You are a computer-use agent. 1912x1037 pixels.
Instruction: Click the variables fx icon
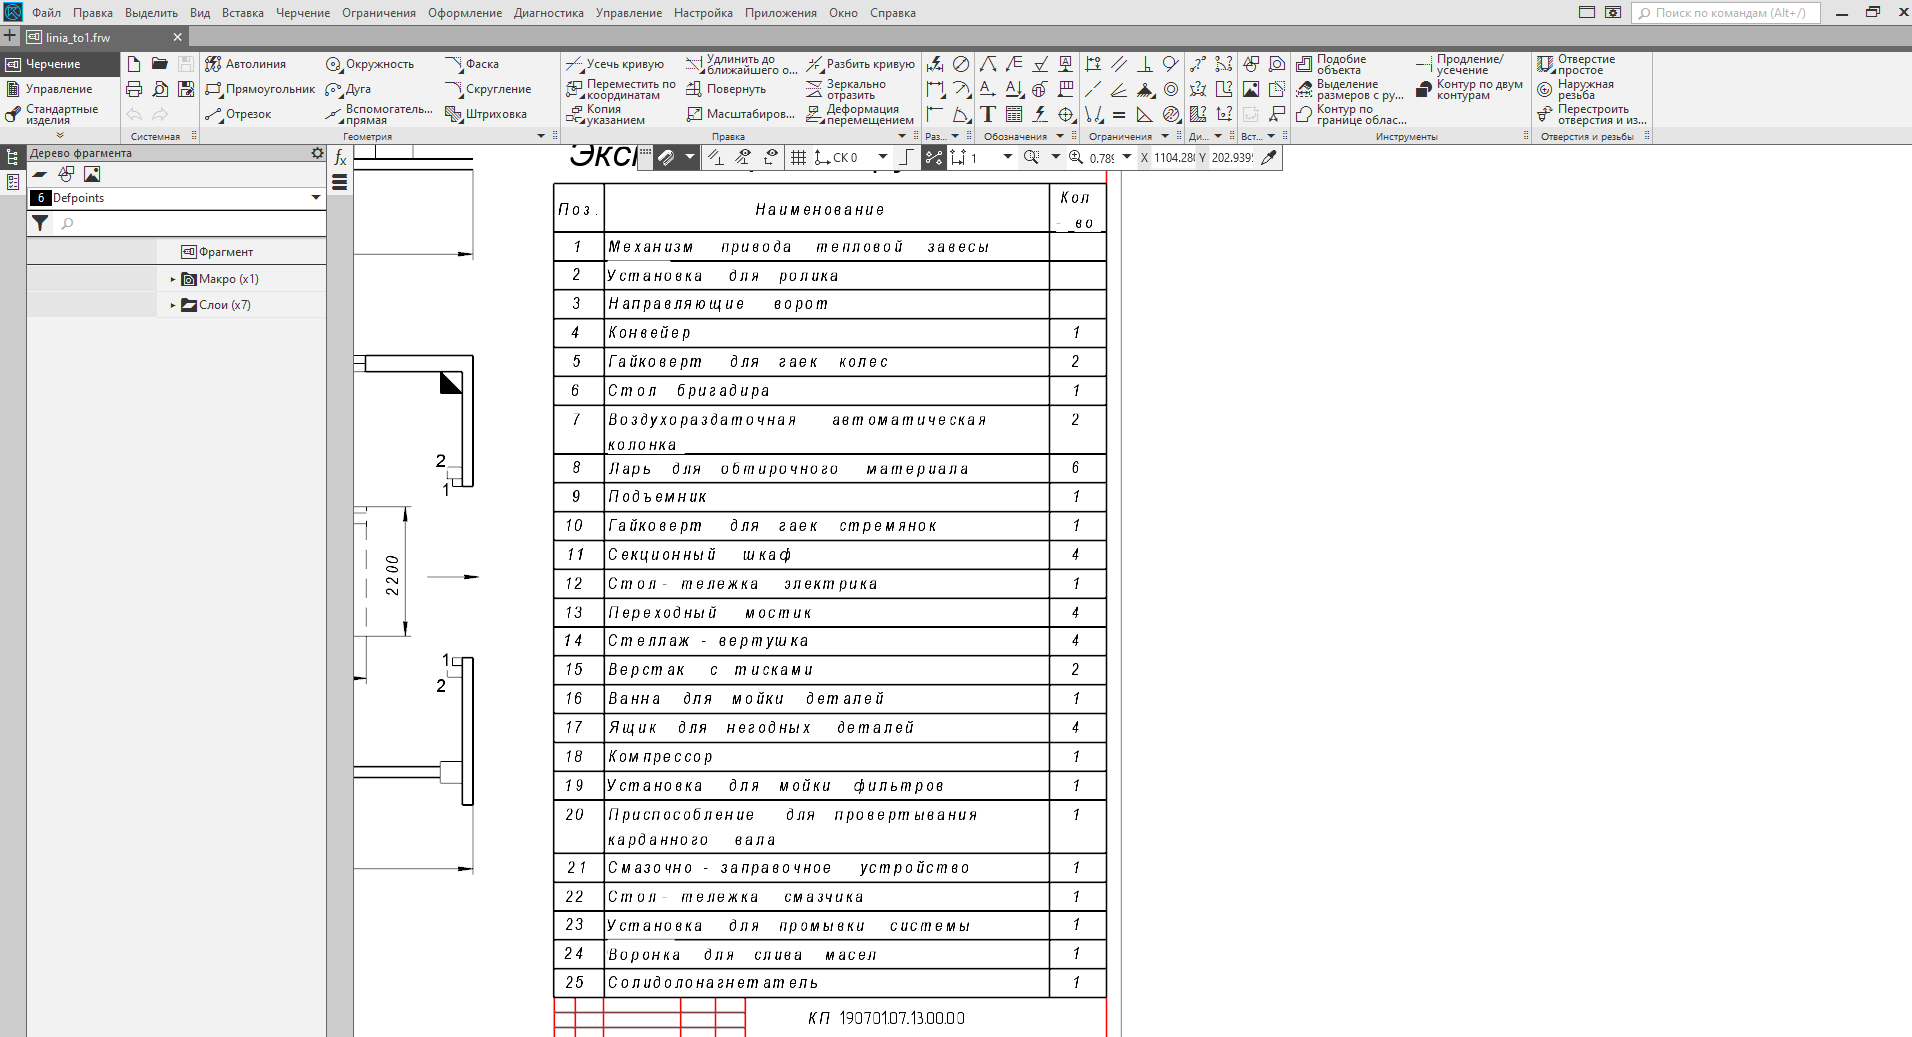pyautogui.click(x=340, y=158)
